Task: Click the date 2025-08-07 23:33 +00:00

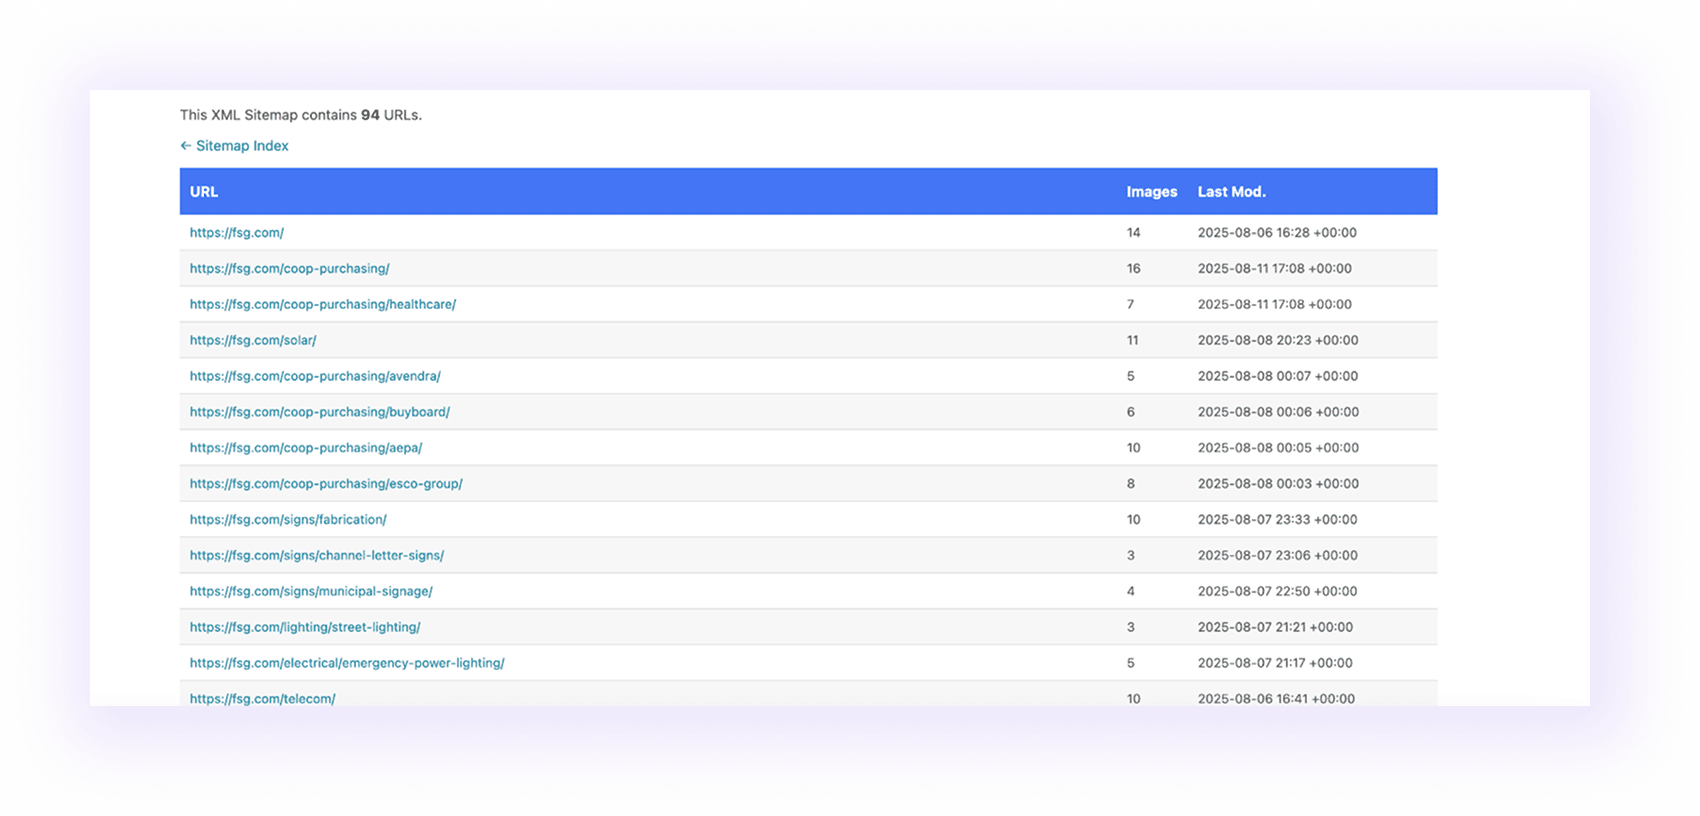Action: [1278, 520]
